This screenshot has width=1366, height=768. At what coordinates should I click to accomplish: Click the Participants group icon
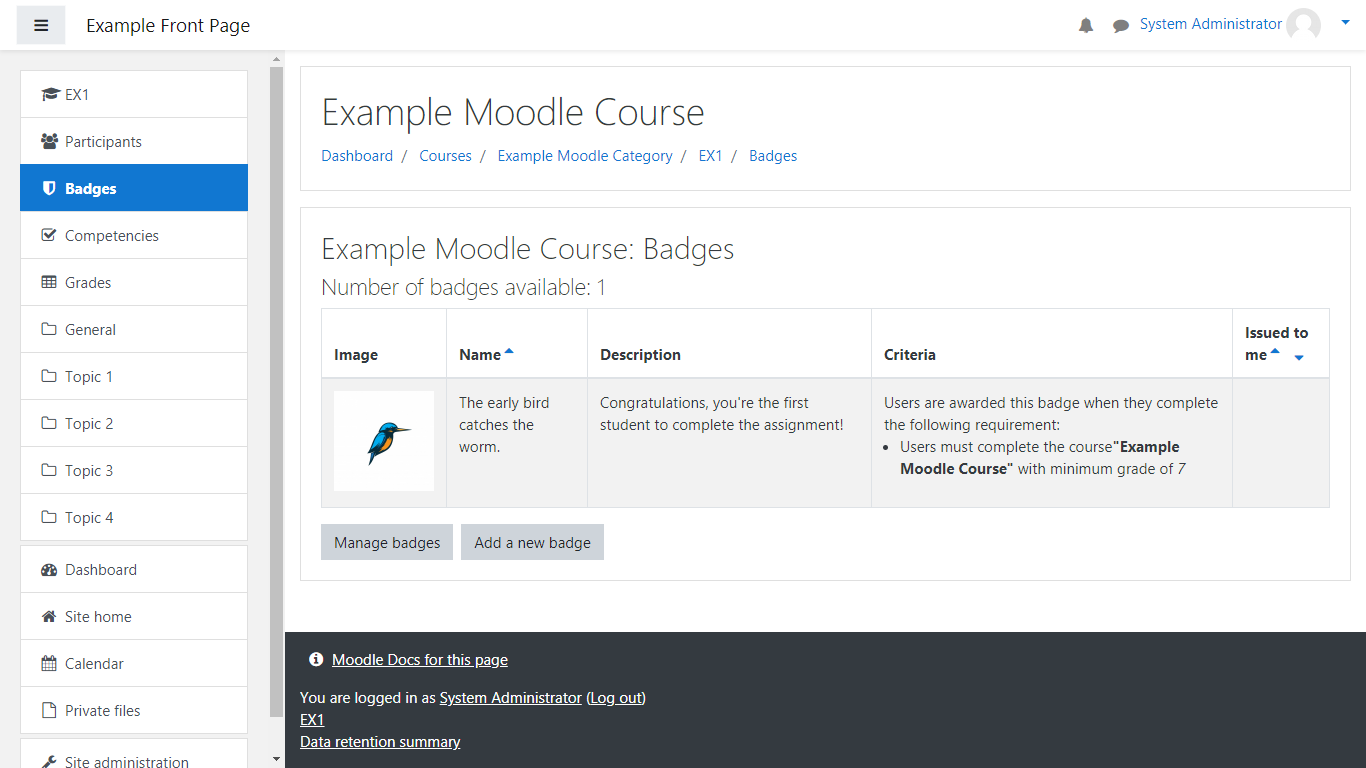(49, 142)
